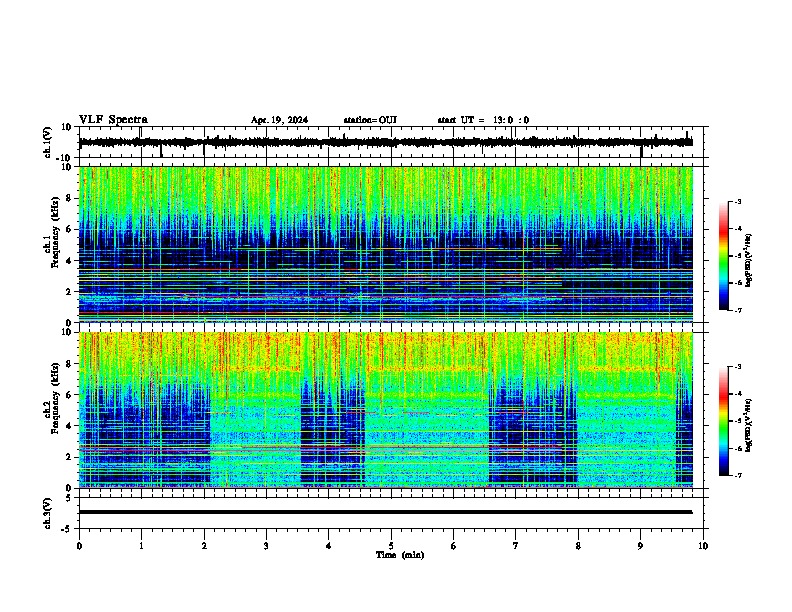Click the ch.1 color bar log PSD label

pyautogui.click(x=749, y=260)
